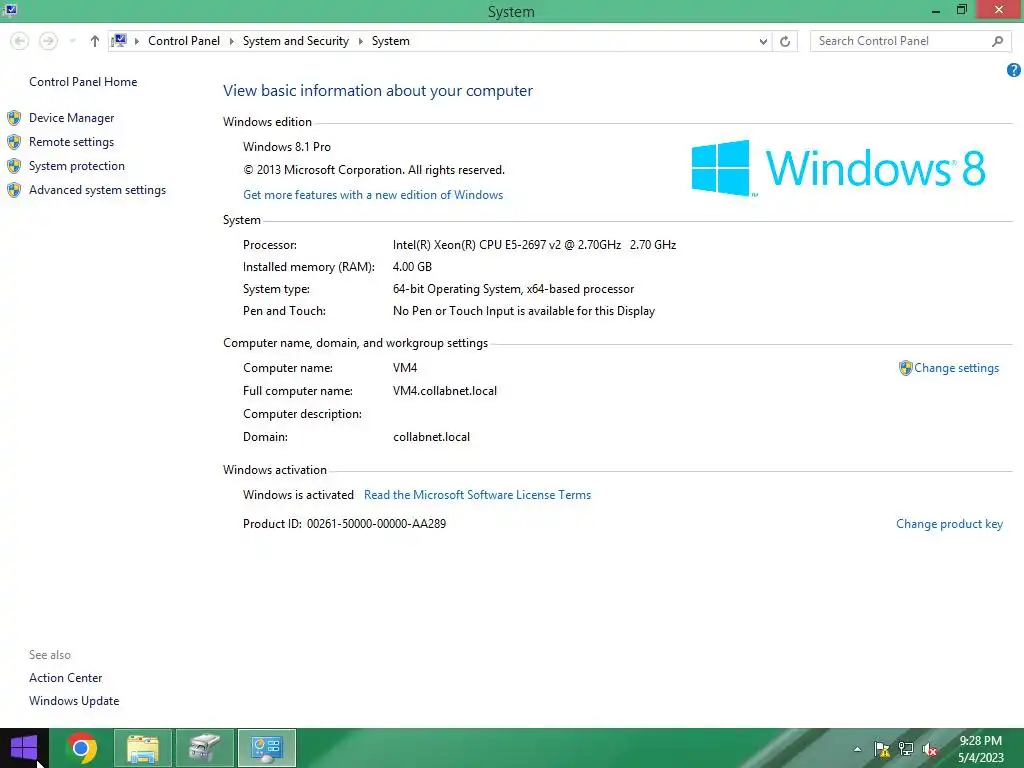
Task: Select System and Security in breadcrumb
Action: pos(296,40)
